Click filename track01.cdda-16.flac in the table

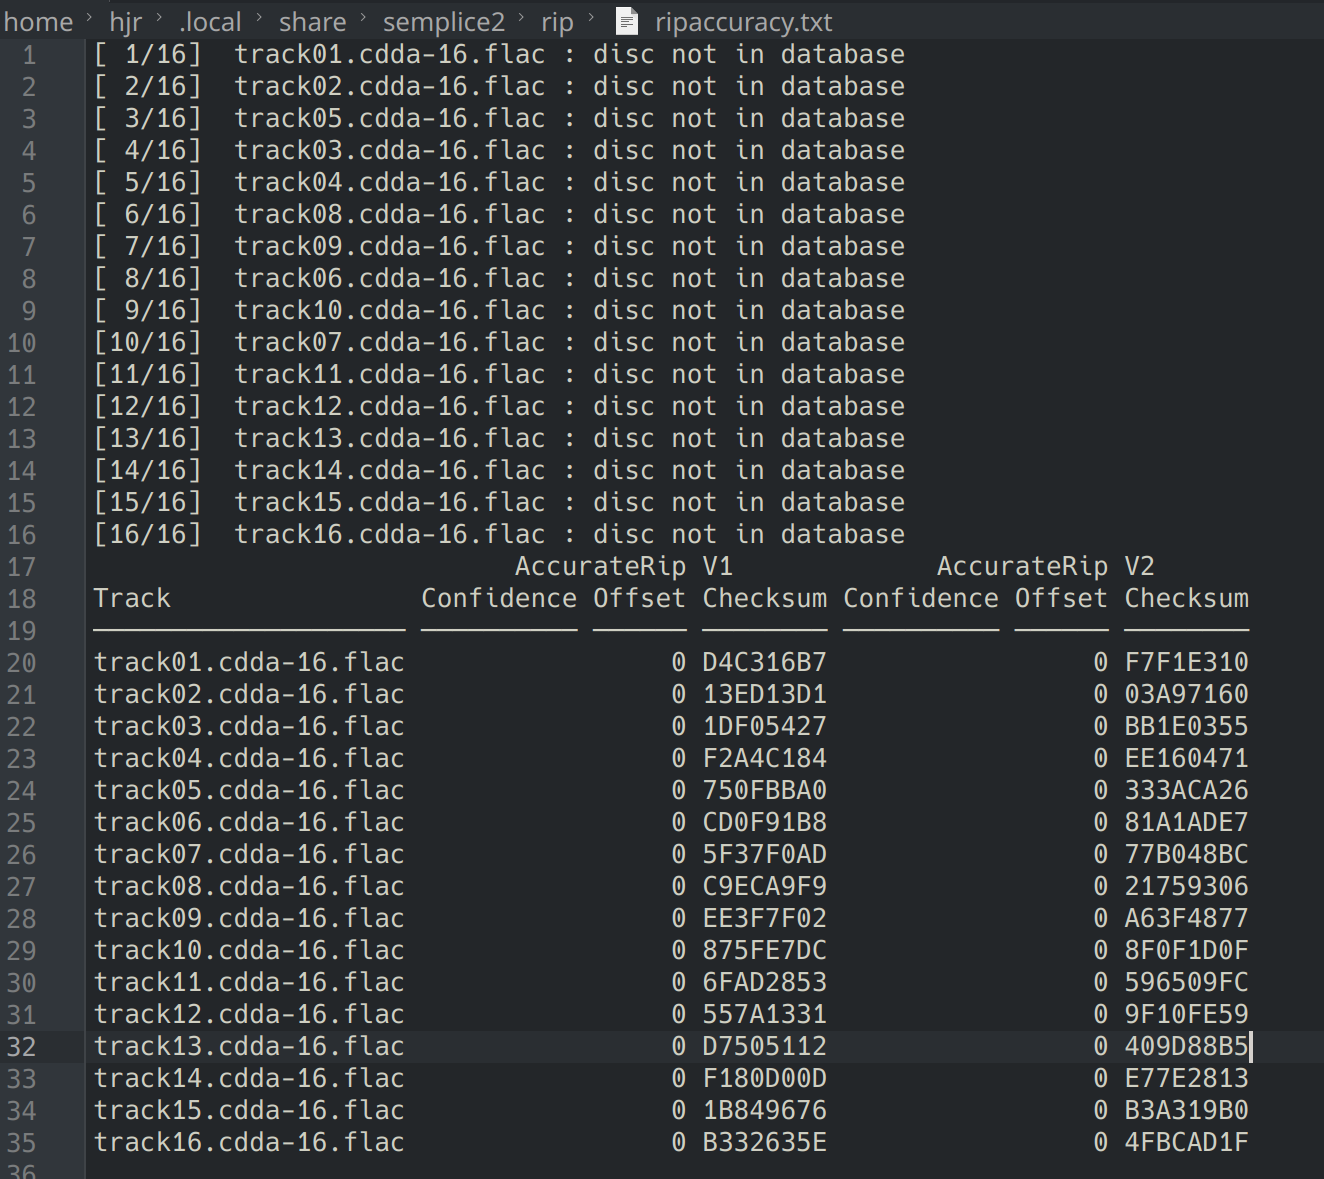(248, 661)
